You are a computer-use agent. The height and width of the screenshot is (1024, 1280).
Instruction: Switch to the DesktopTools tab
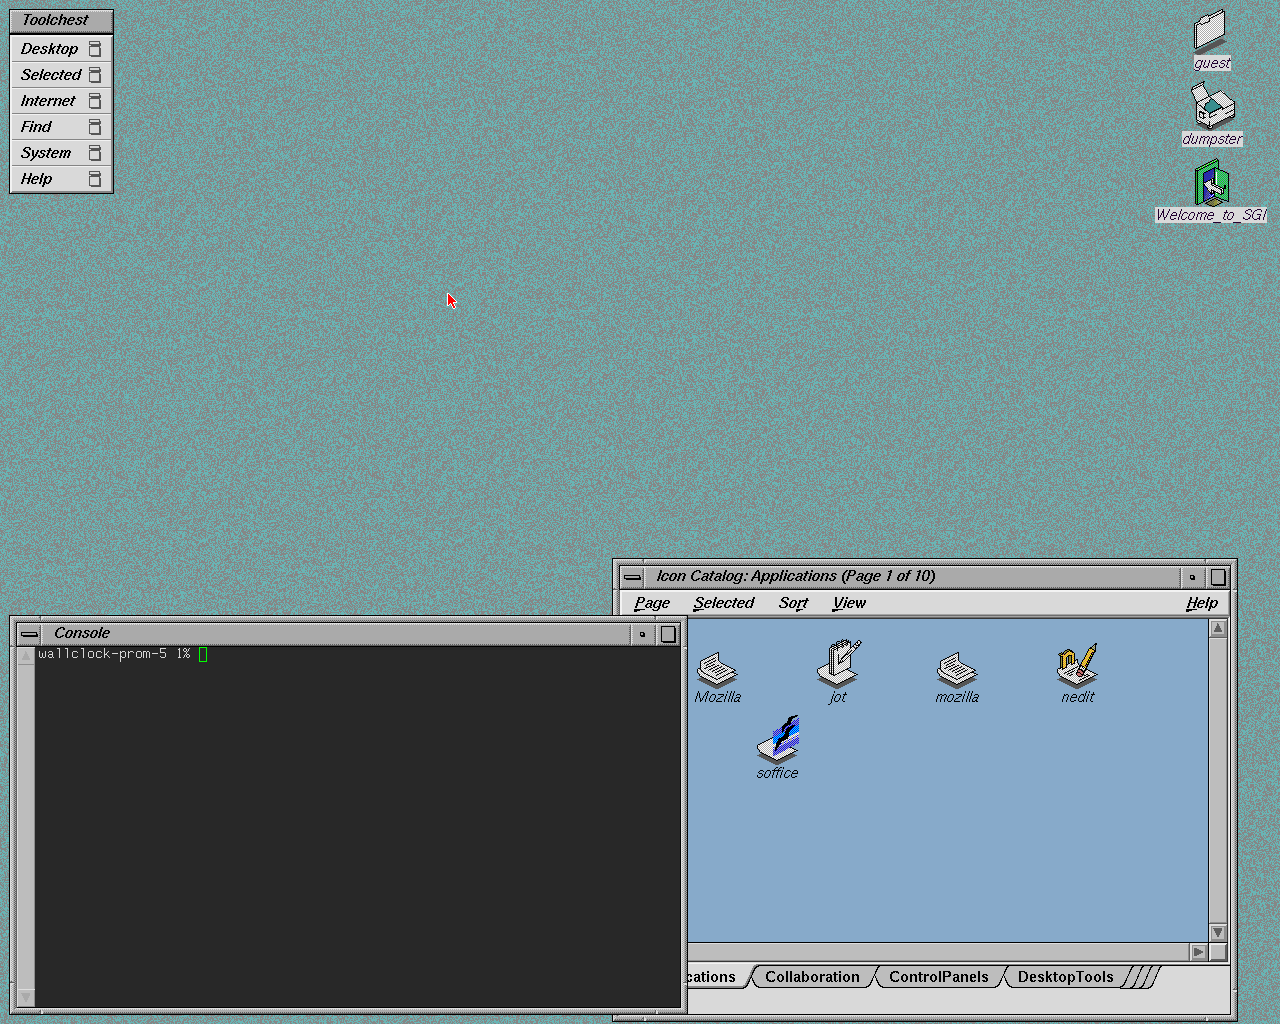1065,977
